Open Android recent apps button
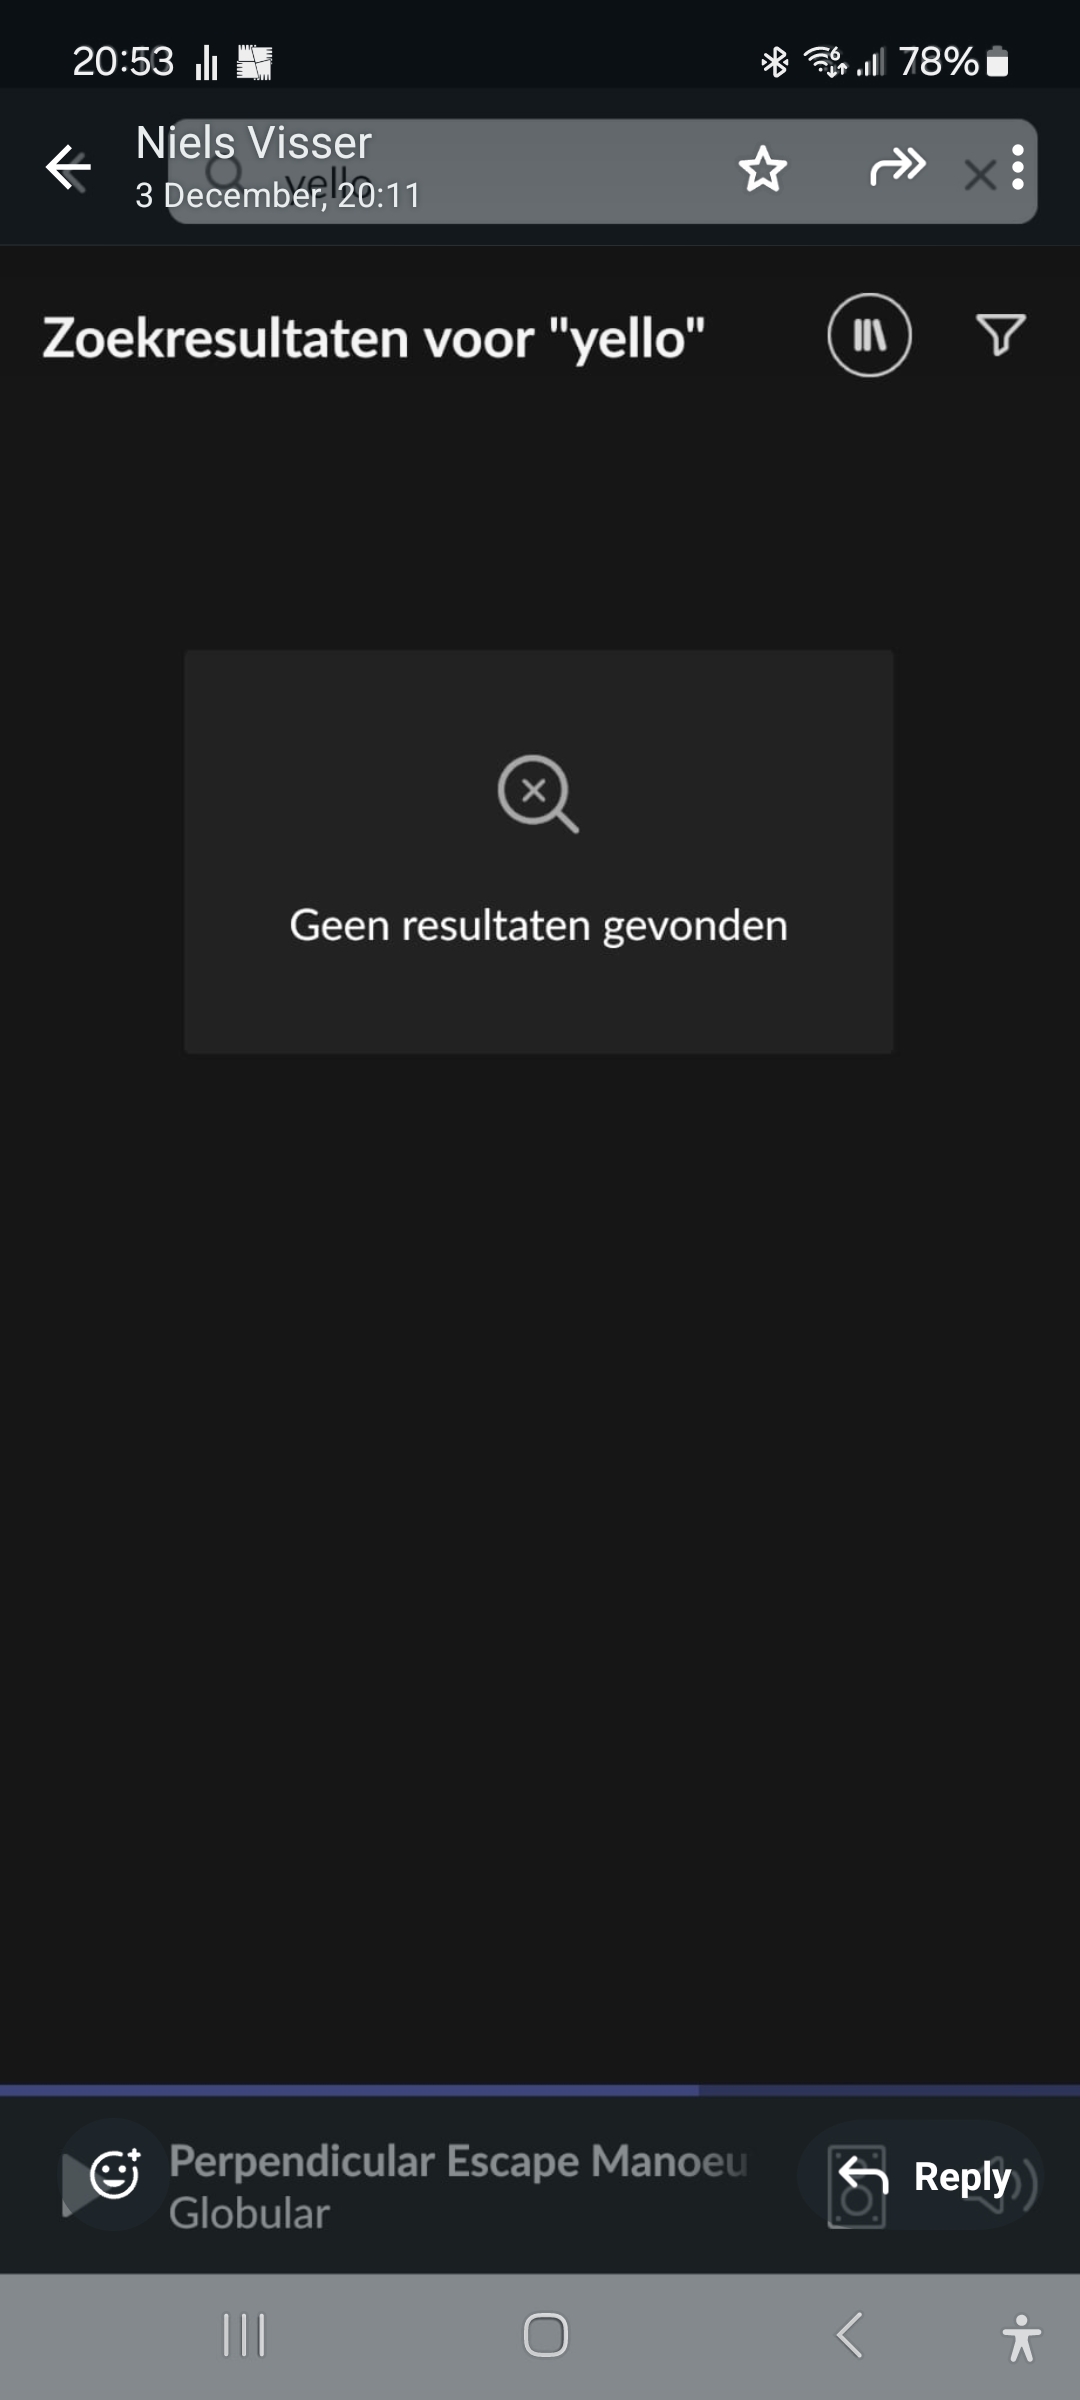This screenshot has width=1080, height=2400. pos(244,2336)
